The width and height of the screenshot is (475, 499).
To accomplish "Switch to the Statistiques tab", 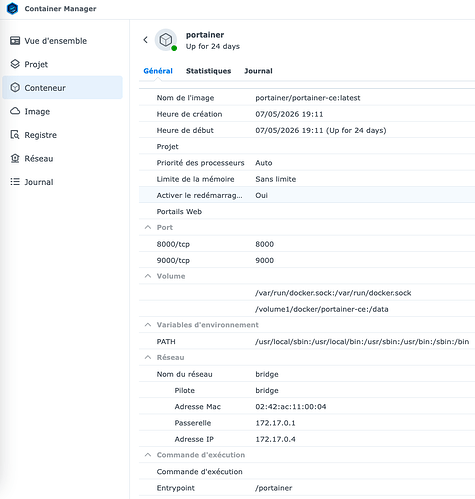I will point(208,71).
